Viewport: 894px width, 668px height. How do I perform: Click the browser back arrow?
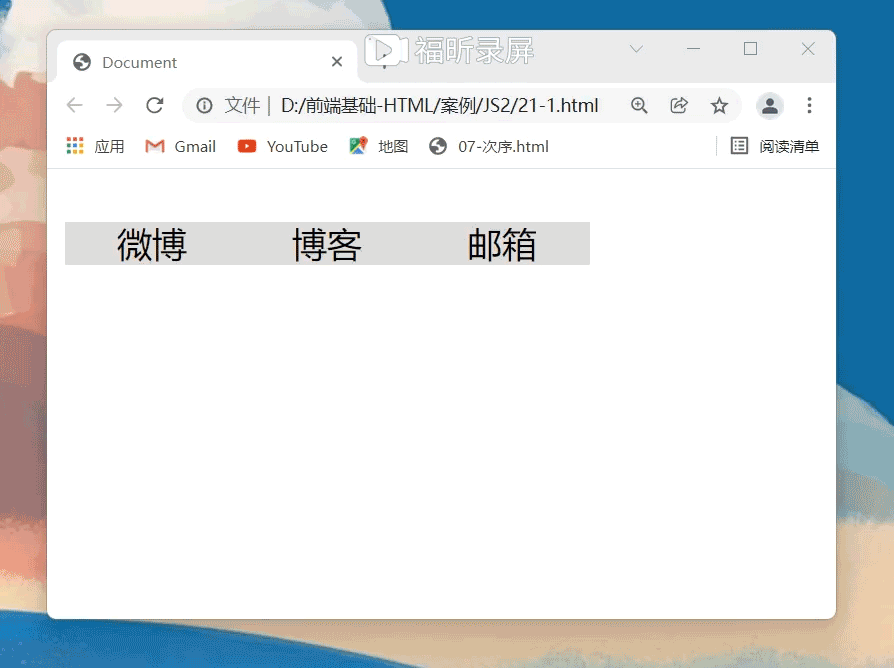(x=74, y=106)
